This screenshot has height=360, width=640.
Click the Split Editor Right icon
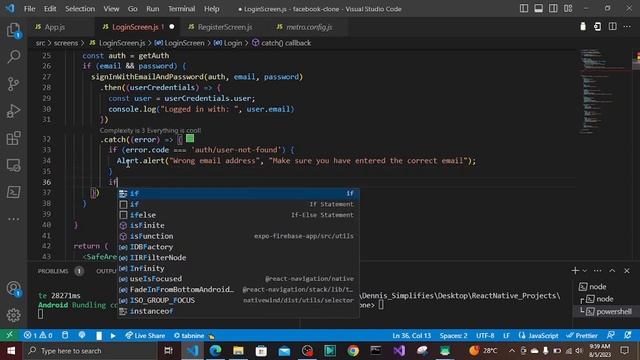(x=612, y=27)
